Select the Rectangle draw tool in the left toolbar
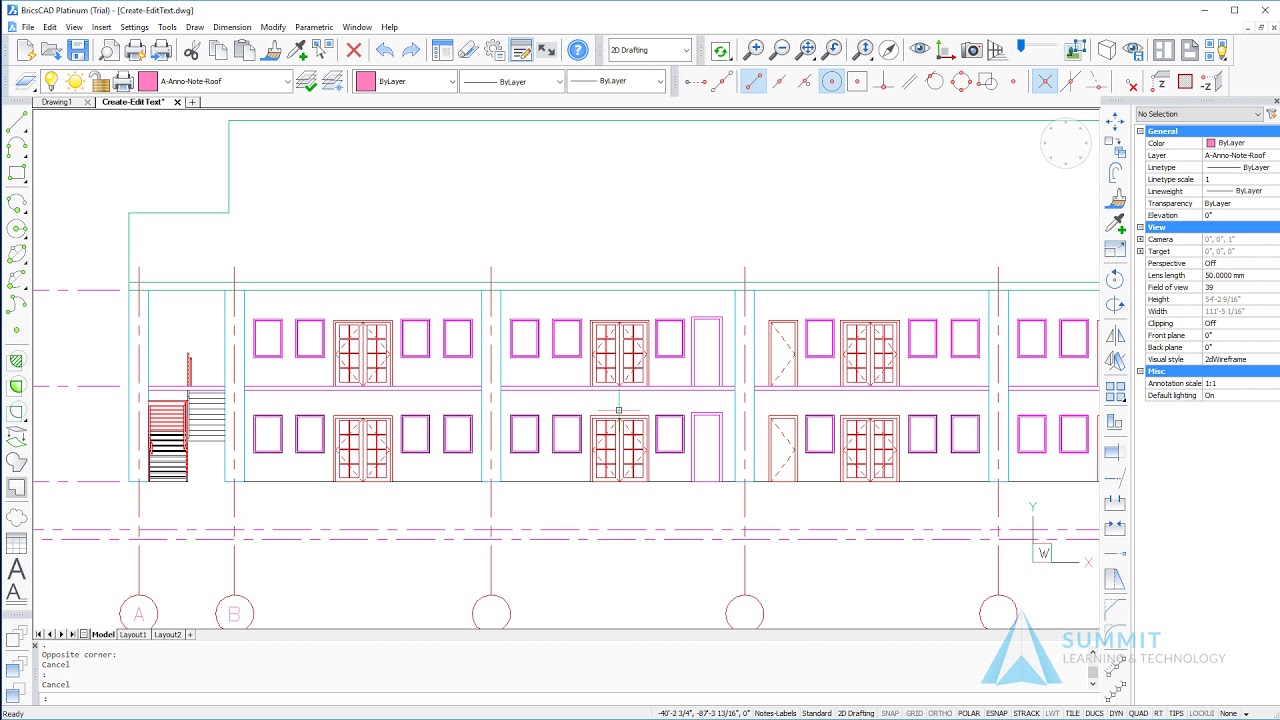Viewport: 1280px width, 720px height. pos(17,174)
